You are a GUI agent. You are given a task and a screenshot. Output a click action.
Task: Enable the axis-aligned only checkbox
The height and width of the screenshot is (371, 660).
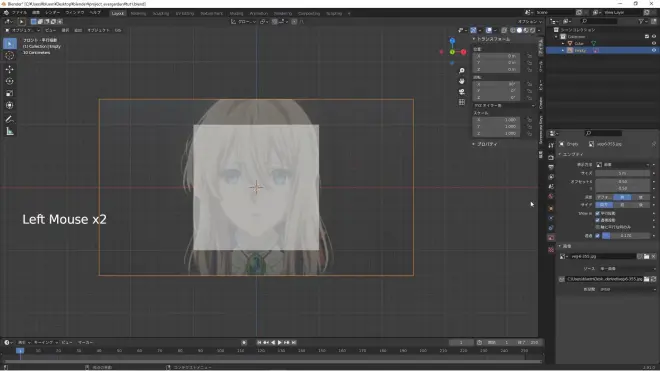point(597,227)
